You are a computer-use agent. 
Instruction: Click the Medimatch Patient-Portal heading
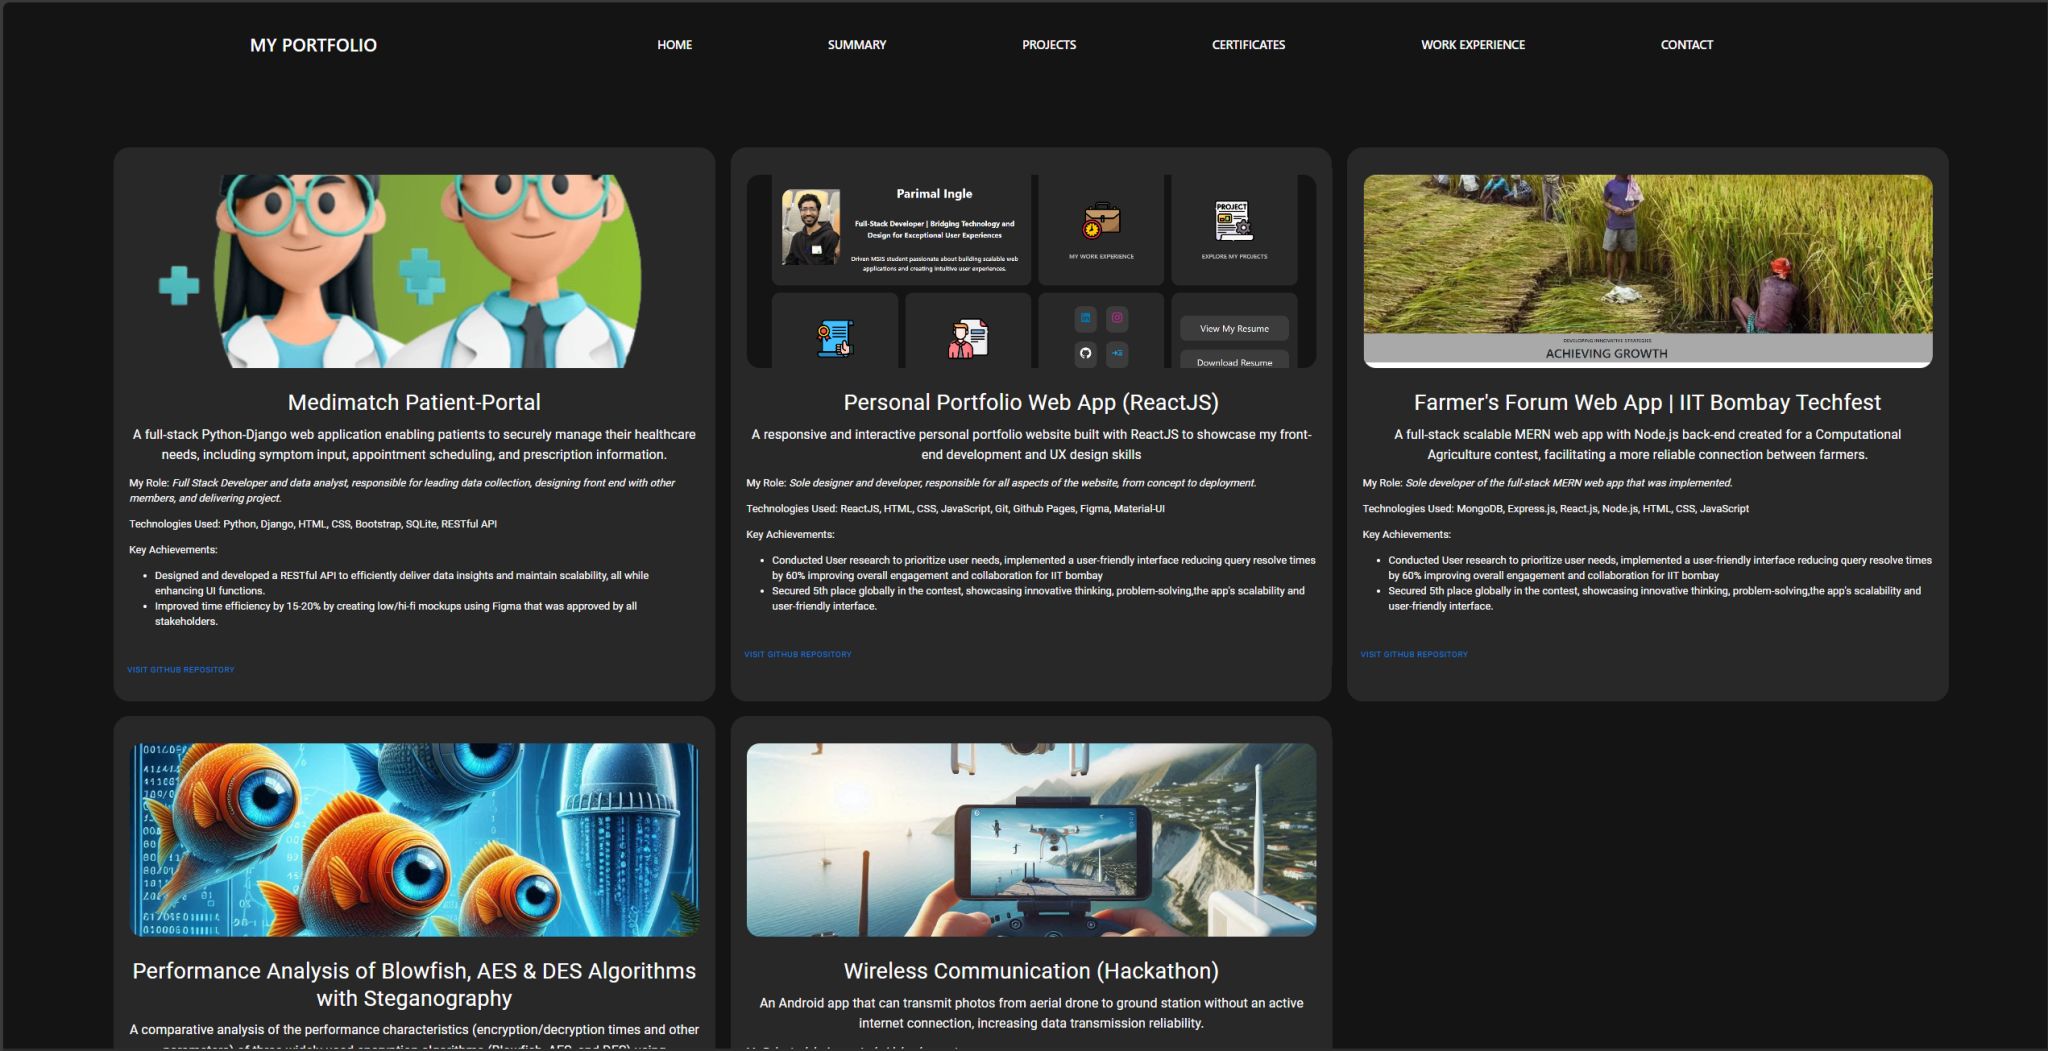tap(414, 402)
